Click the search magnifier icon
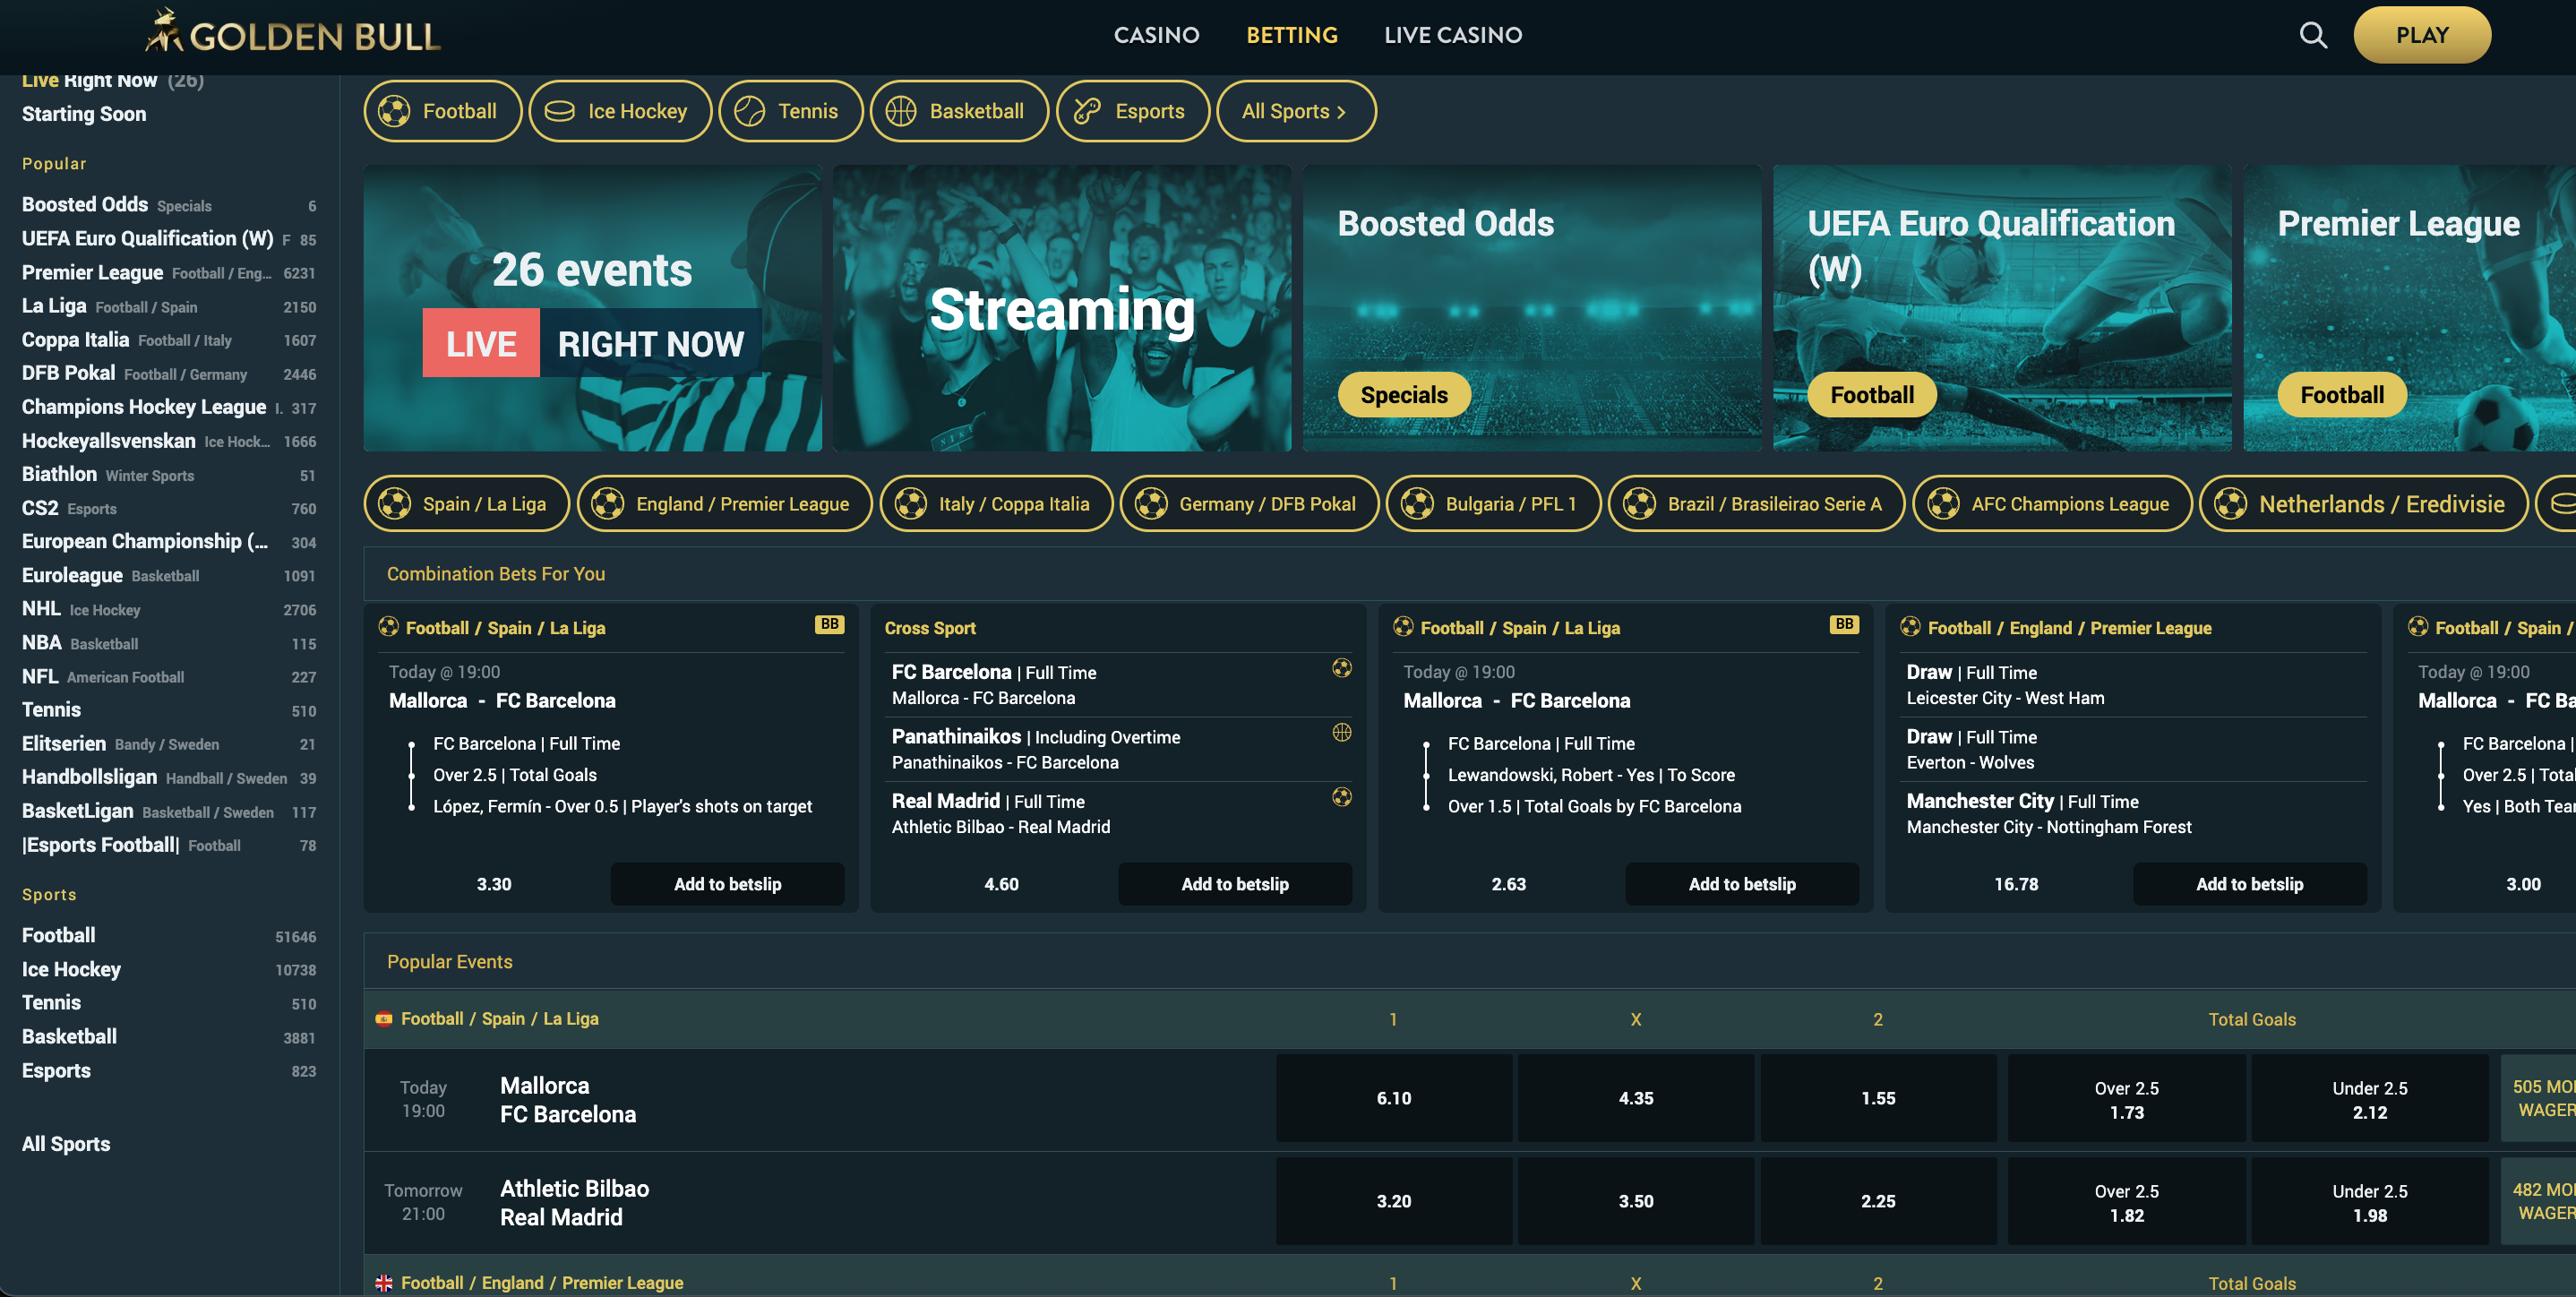The width and height of the screenshot is (2576, 1297). pos(2312,36)
